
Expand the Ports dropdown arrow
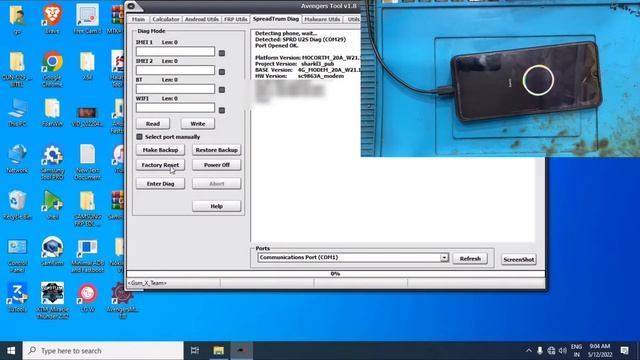[444, 258]
